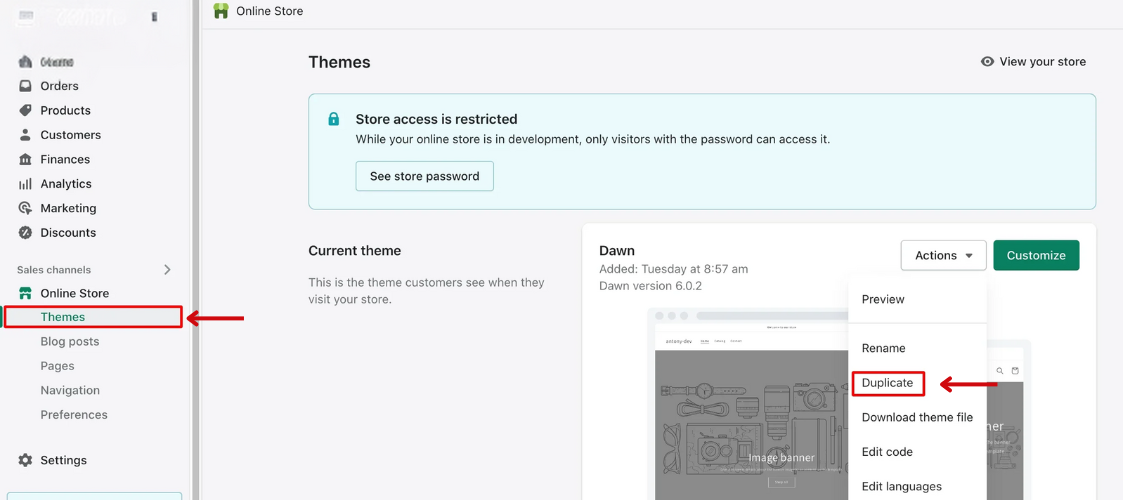
Task: Open Blog posts under Online Store
Action: click(69, 342)
